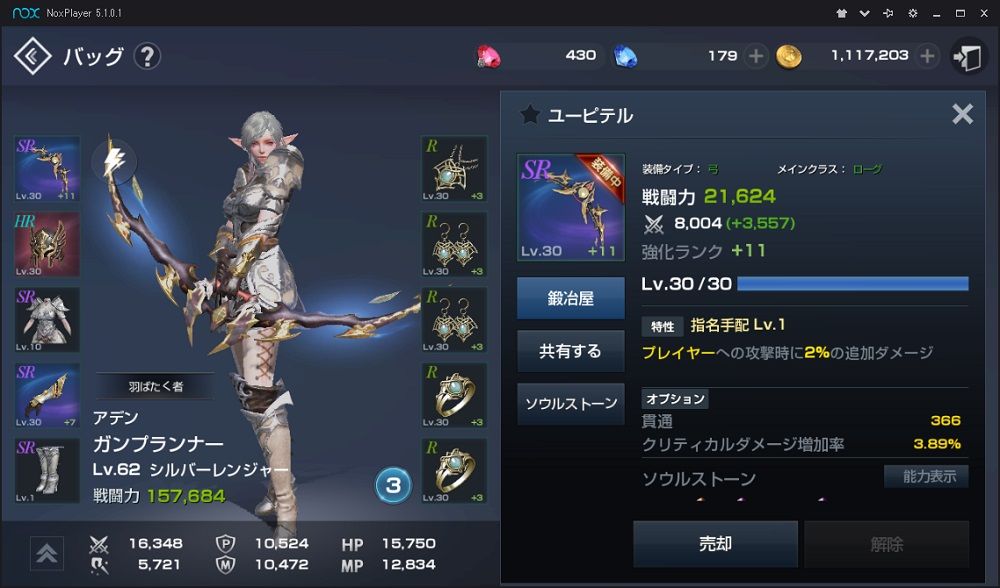Add gold coins with the plus button
Viewport: 1000px width, 588px height.
coord(927,56)
